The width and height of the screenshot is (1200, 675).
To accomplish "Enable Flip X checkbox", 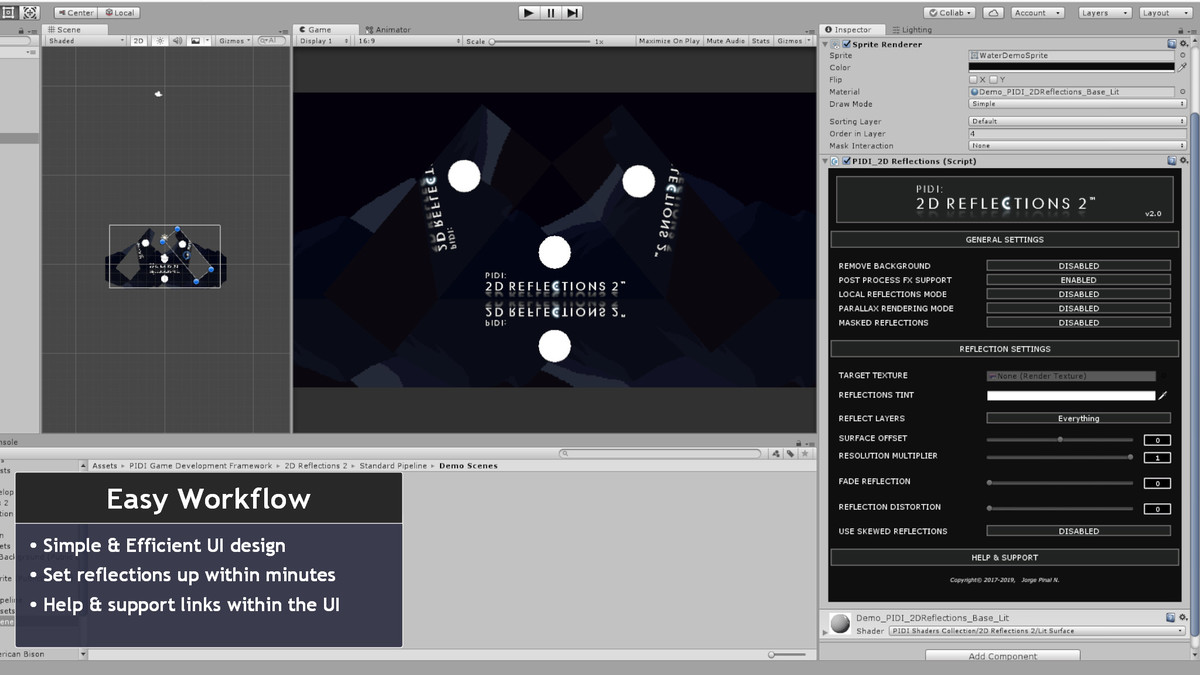I will (x=973, y=80).
